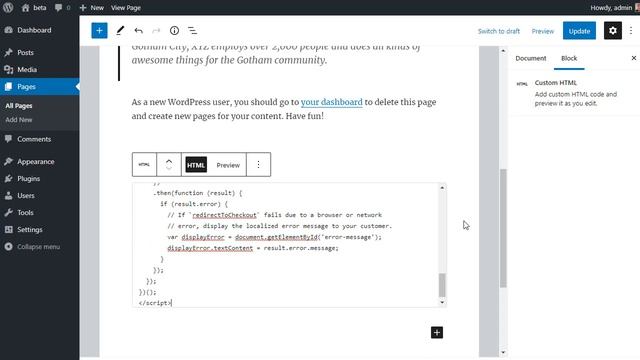This screenshot has width=640, height=360.
Task: Select the Tools pencil icon
Action: click(x=120, y=31)
